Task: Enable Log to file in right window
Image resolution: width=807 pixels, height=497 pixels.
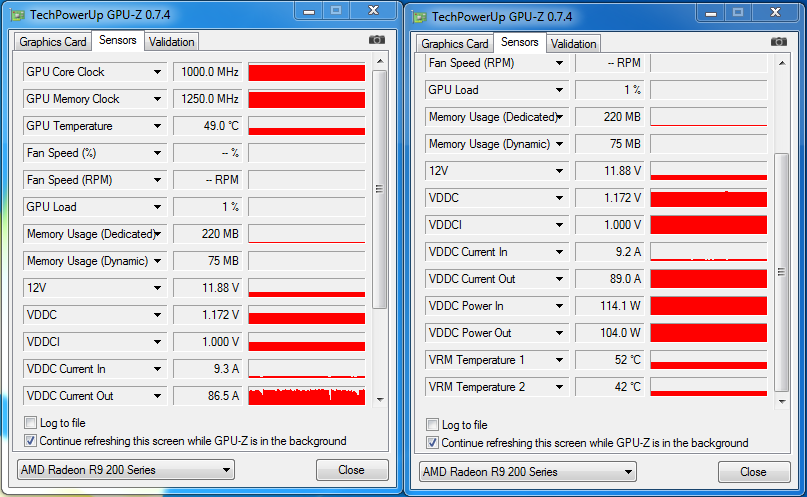Action: pyautogui.click(x=433, y=425)
